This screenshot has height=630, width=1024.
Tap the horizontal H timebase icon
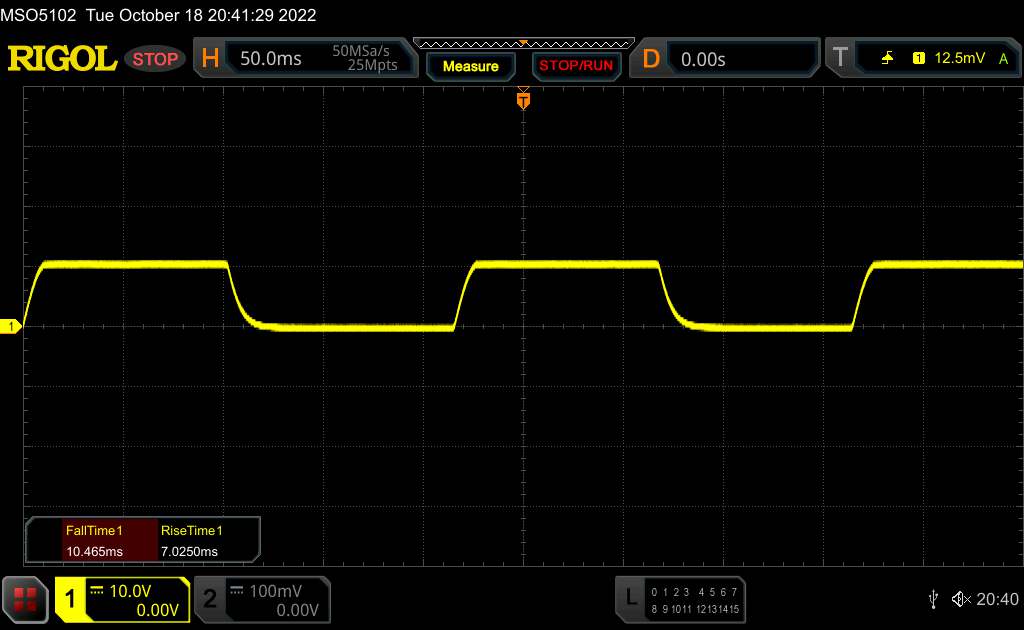(210, 59)
